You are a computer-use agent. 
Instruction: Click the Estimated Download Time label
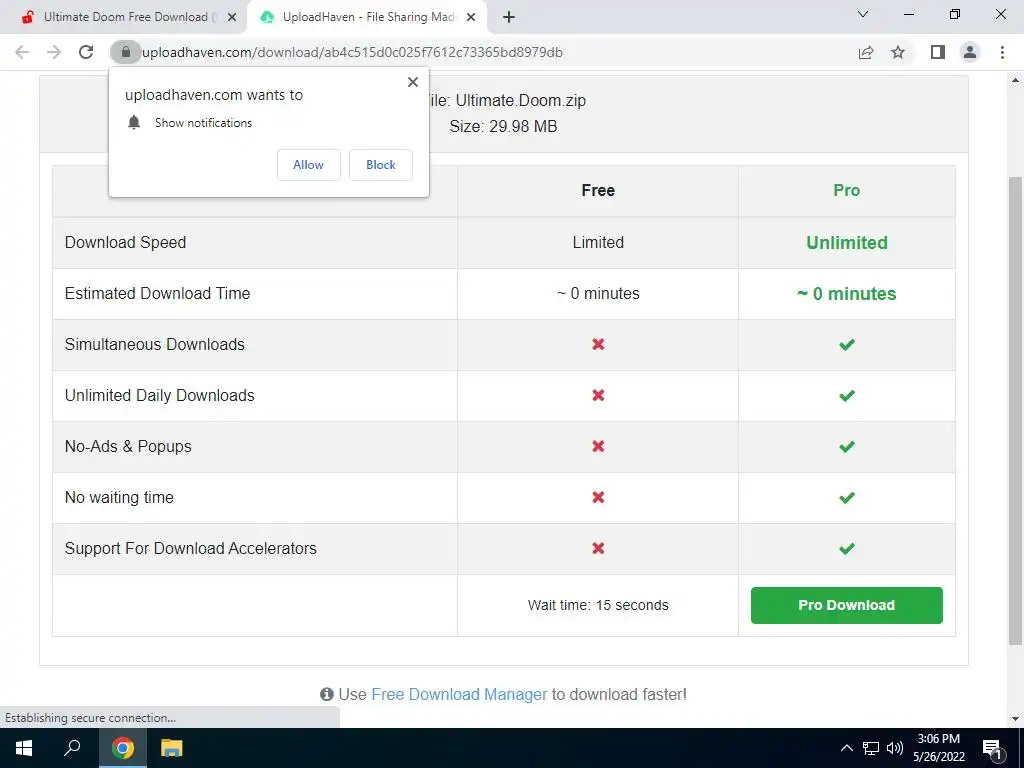point(157,293)
